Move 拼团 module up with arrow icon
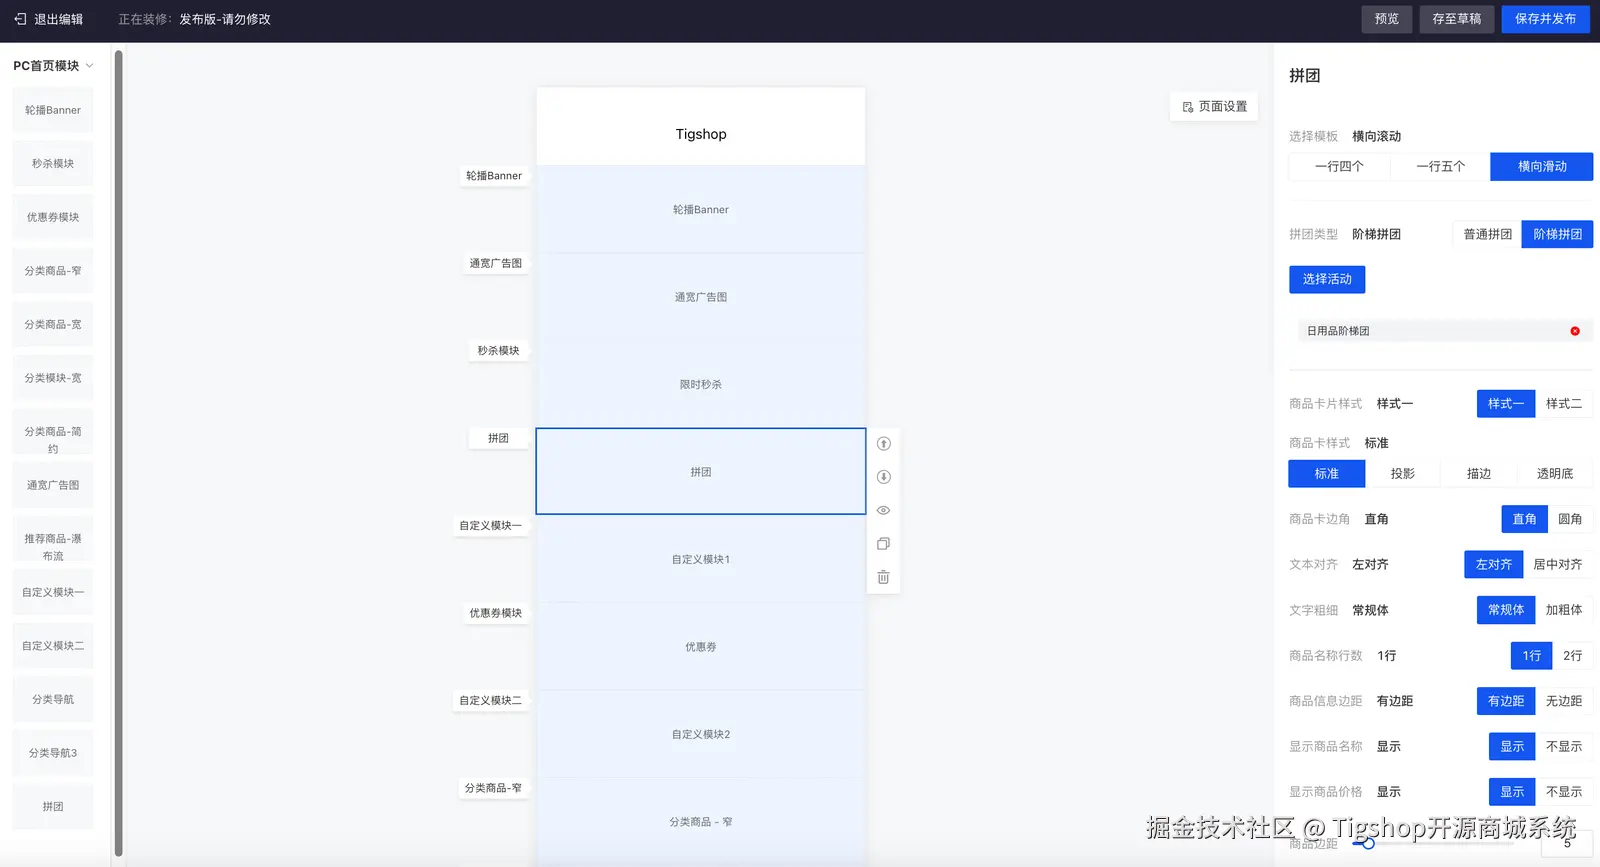Screen dimensions: 1600x867 883,444
